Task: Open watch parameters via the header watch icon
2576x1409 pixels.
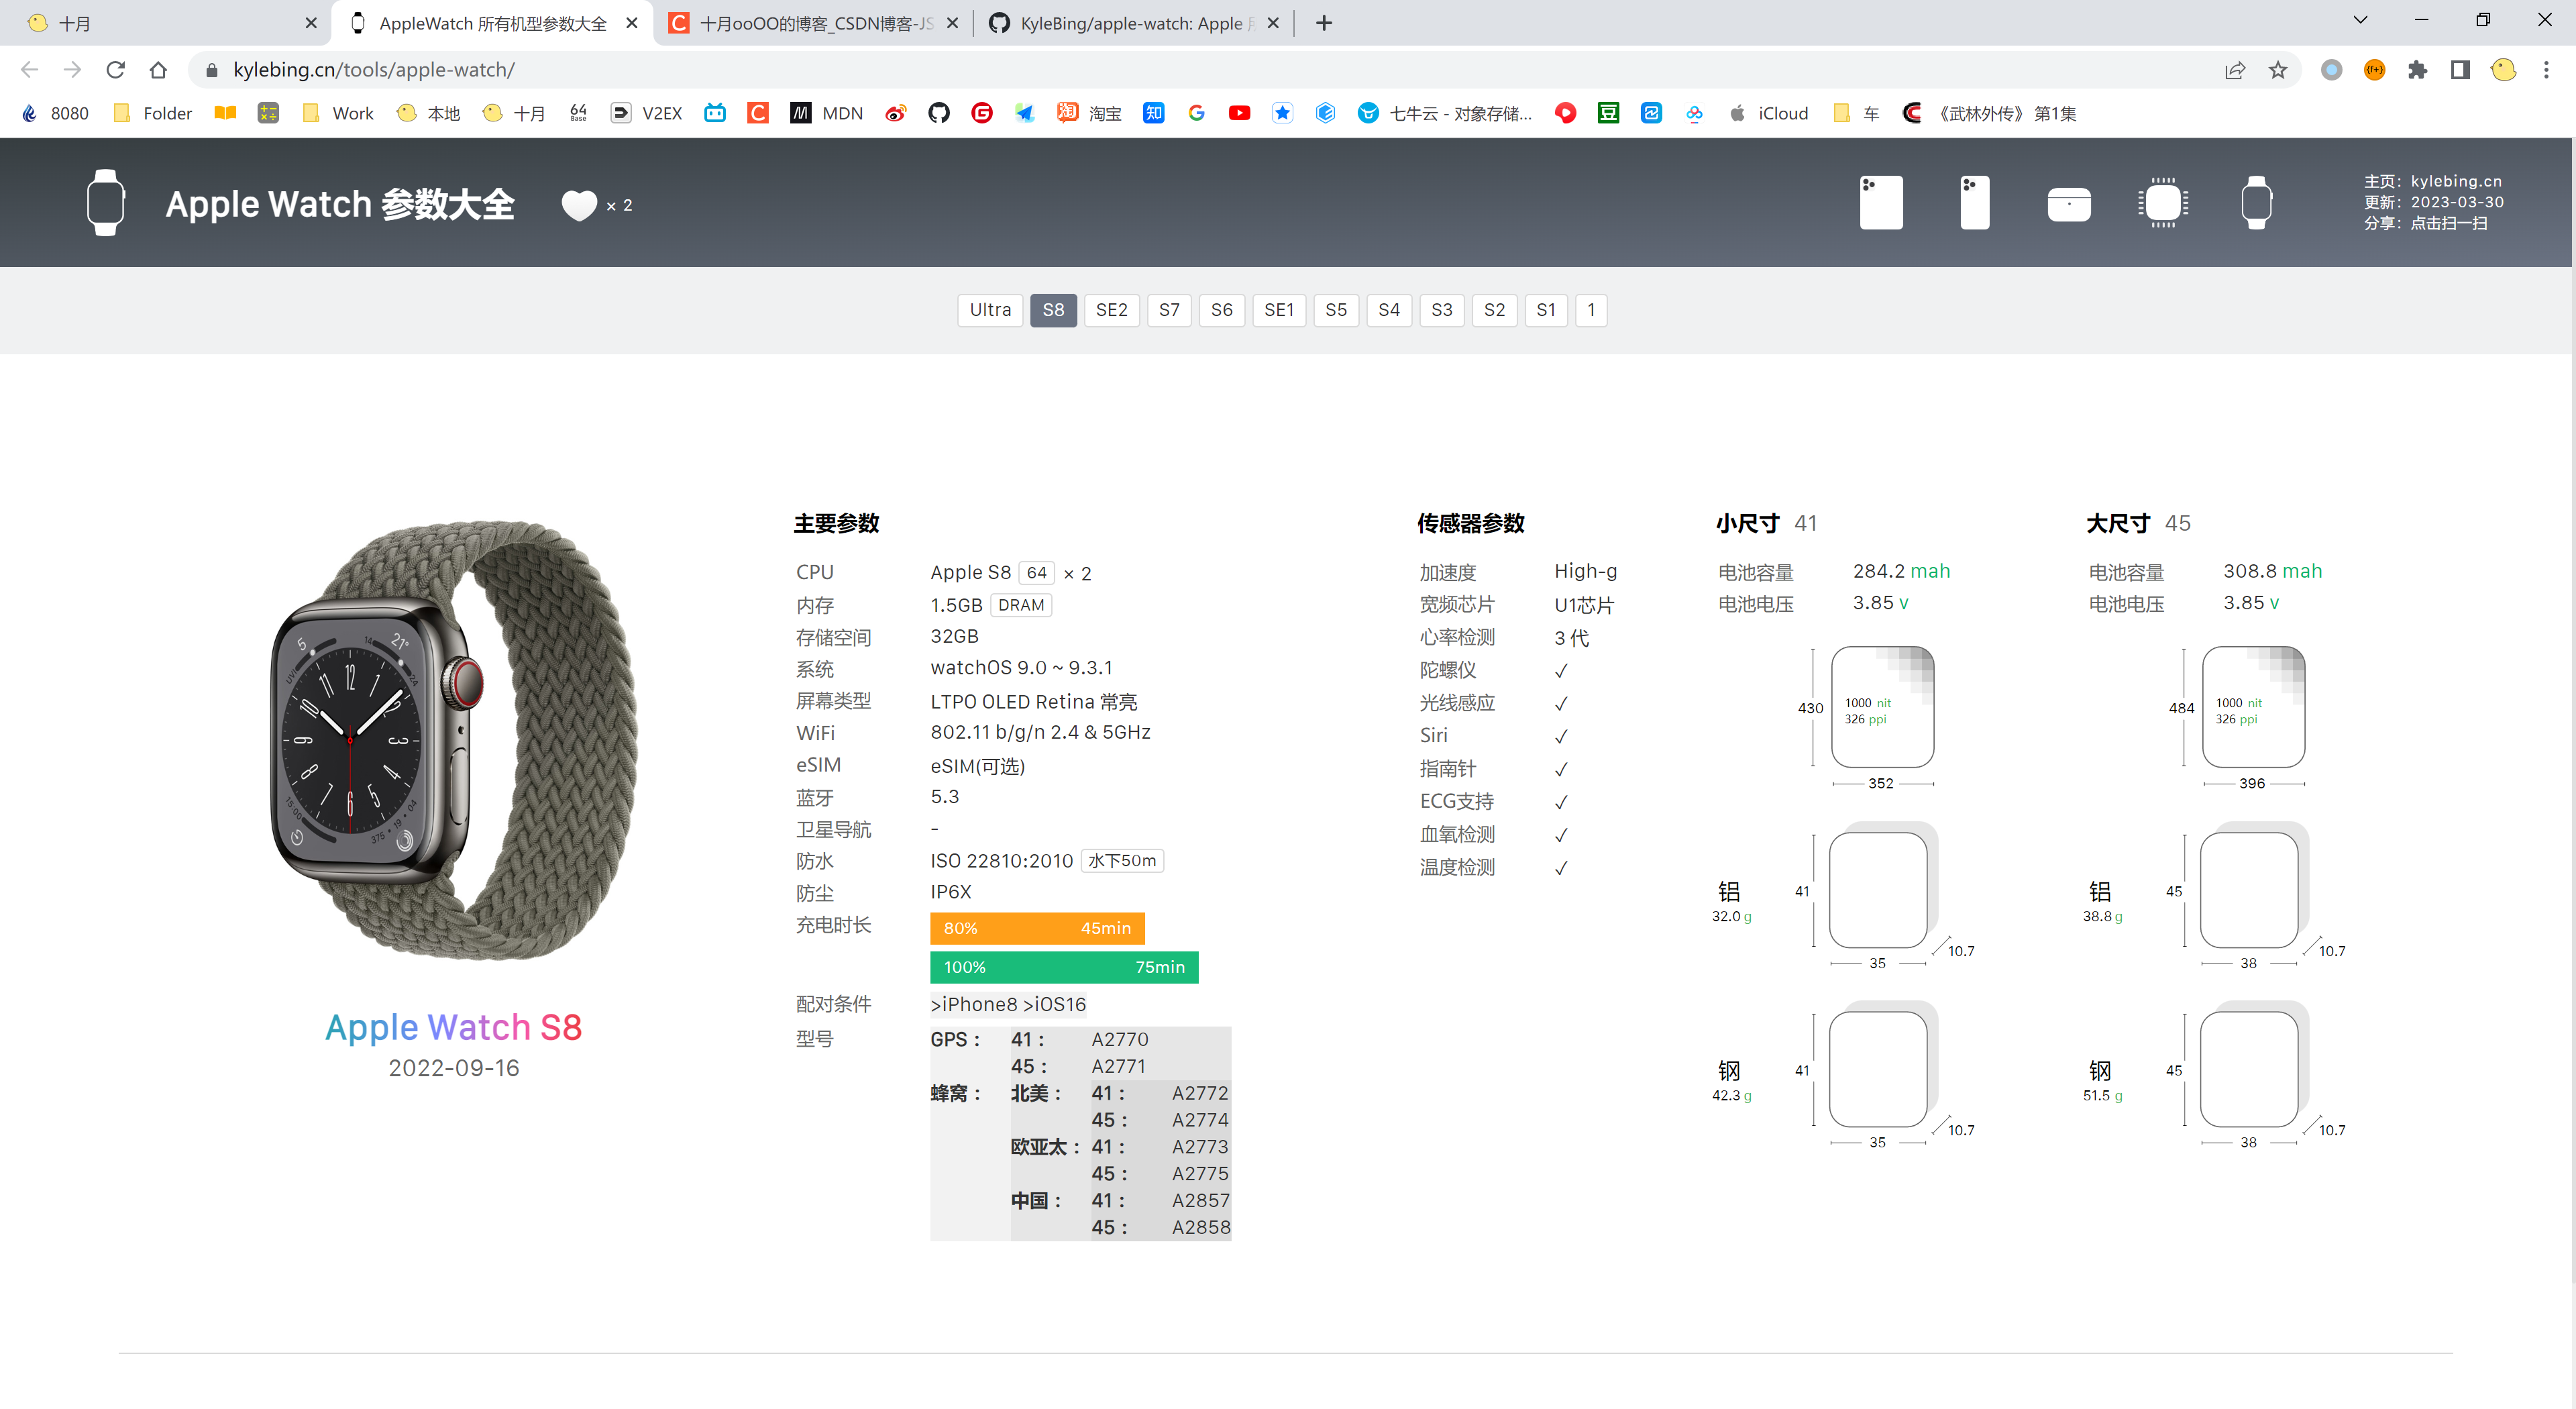Action: pos(2257,202)
